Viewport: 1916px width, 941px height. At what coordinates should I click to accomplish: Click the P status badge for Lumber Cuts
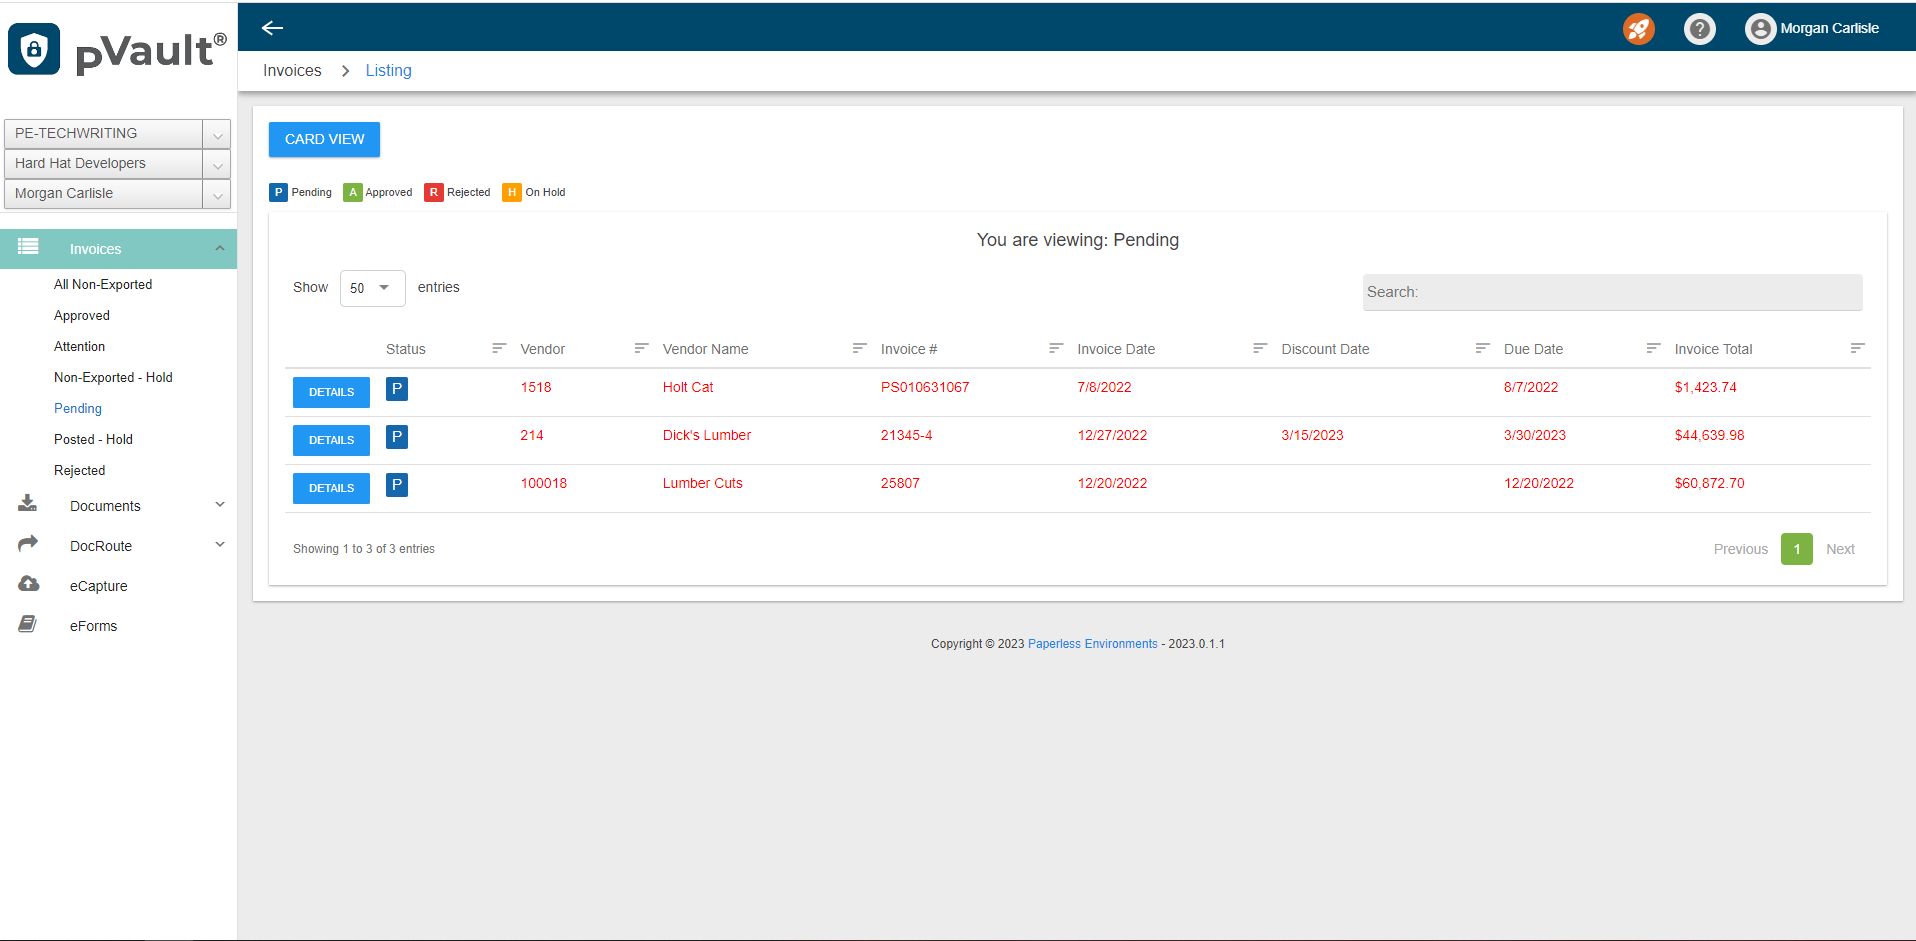(397, 485)
